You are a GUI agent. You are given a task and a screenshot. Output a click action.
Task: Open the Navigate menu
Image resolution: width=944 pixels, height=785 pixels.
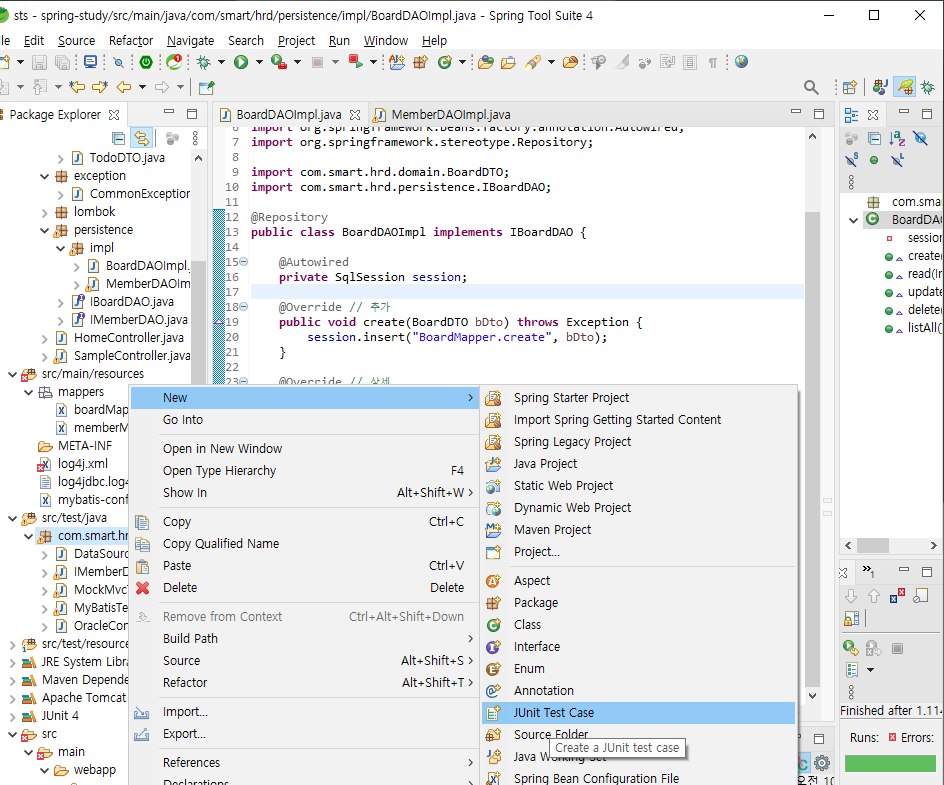(190, 40)
